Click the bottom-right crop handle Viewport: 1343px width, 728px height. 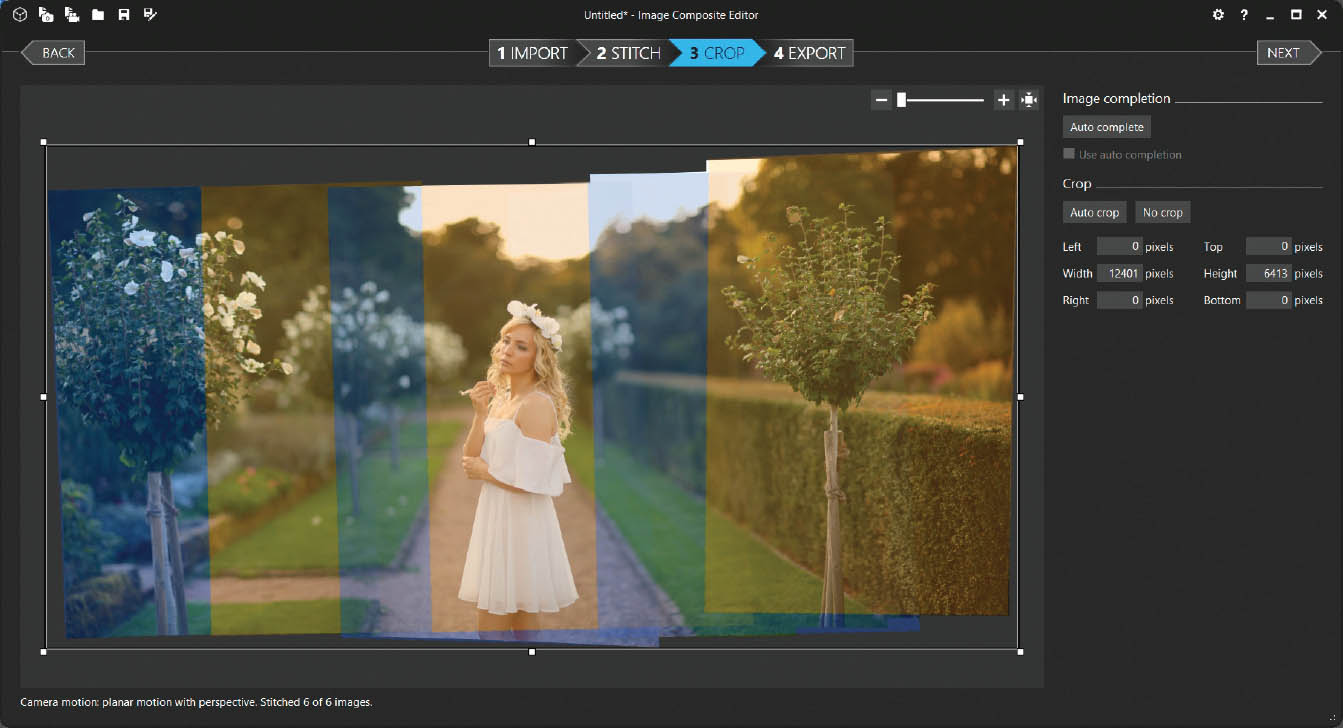pyautogui.click(x=1020, y=652)
